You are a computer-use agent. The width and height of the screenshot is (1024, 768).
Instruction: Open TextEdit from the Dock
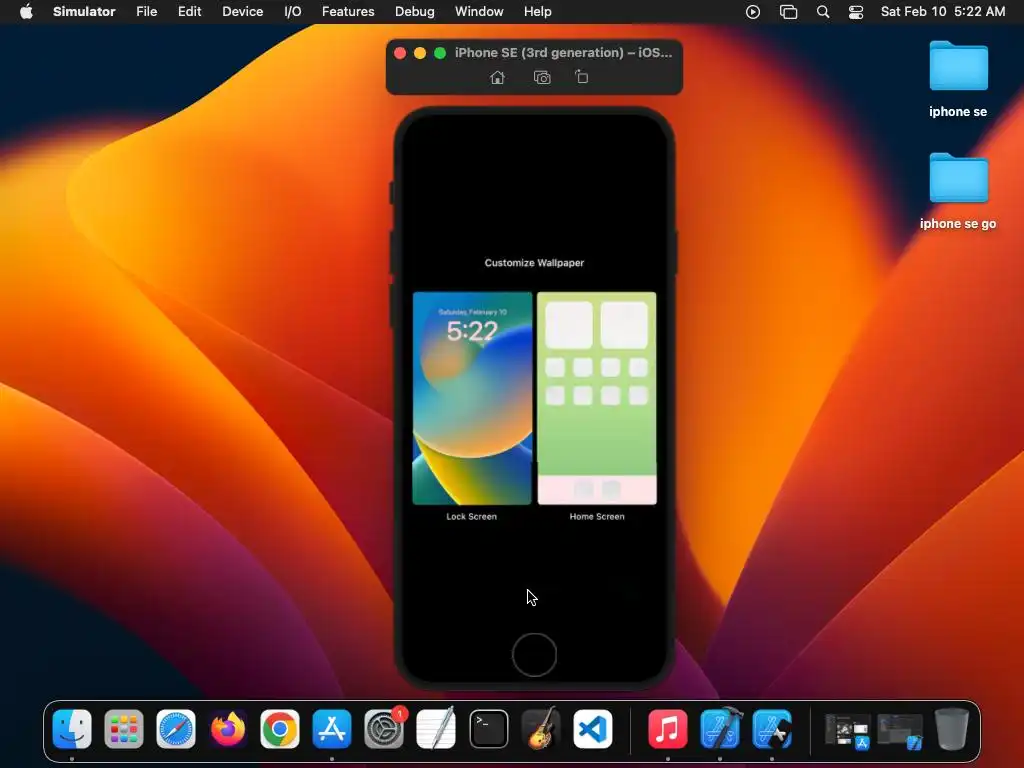tap(436, 729)
